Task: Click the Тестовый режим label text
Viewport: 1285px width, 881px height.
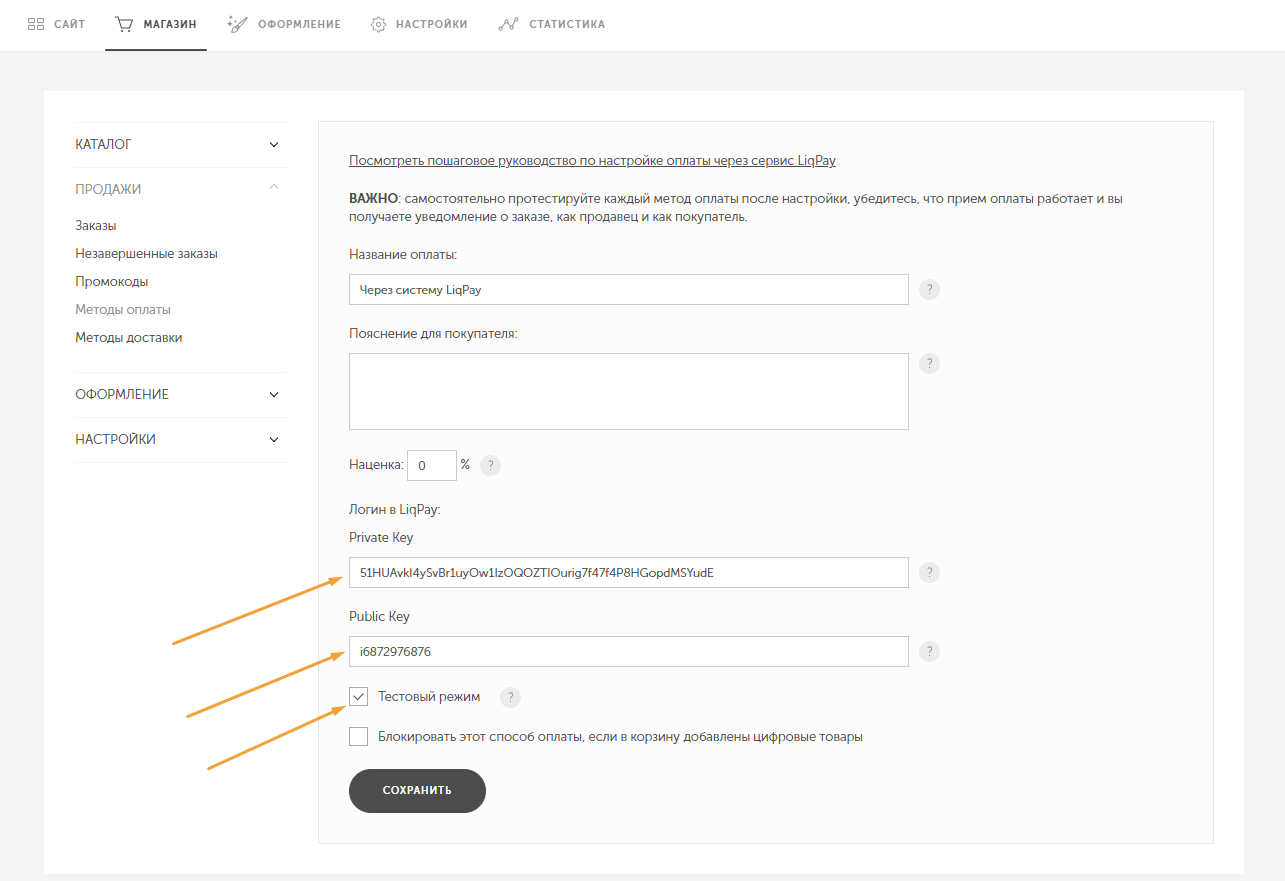Action: click(429, 697)
